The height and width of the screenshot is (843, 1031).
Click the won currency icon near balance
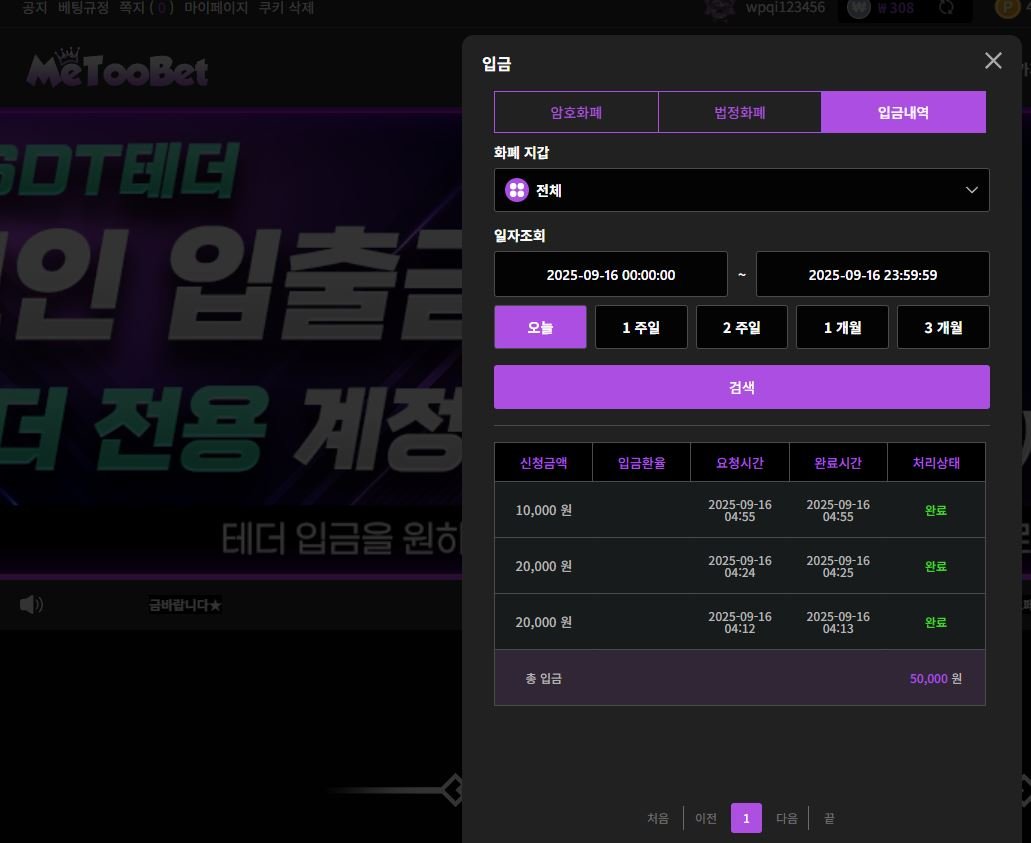coord(858,8)
